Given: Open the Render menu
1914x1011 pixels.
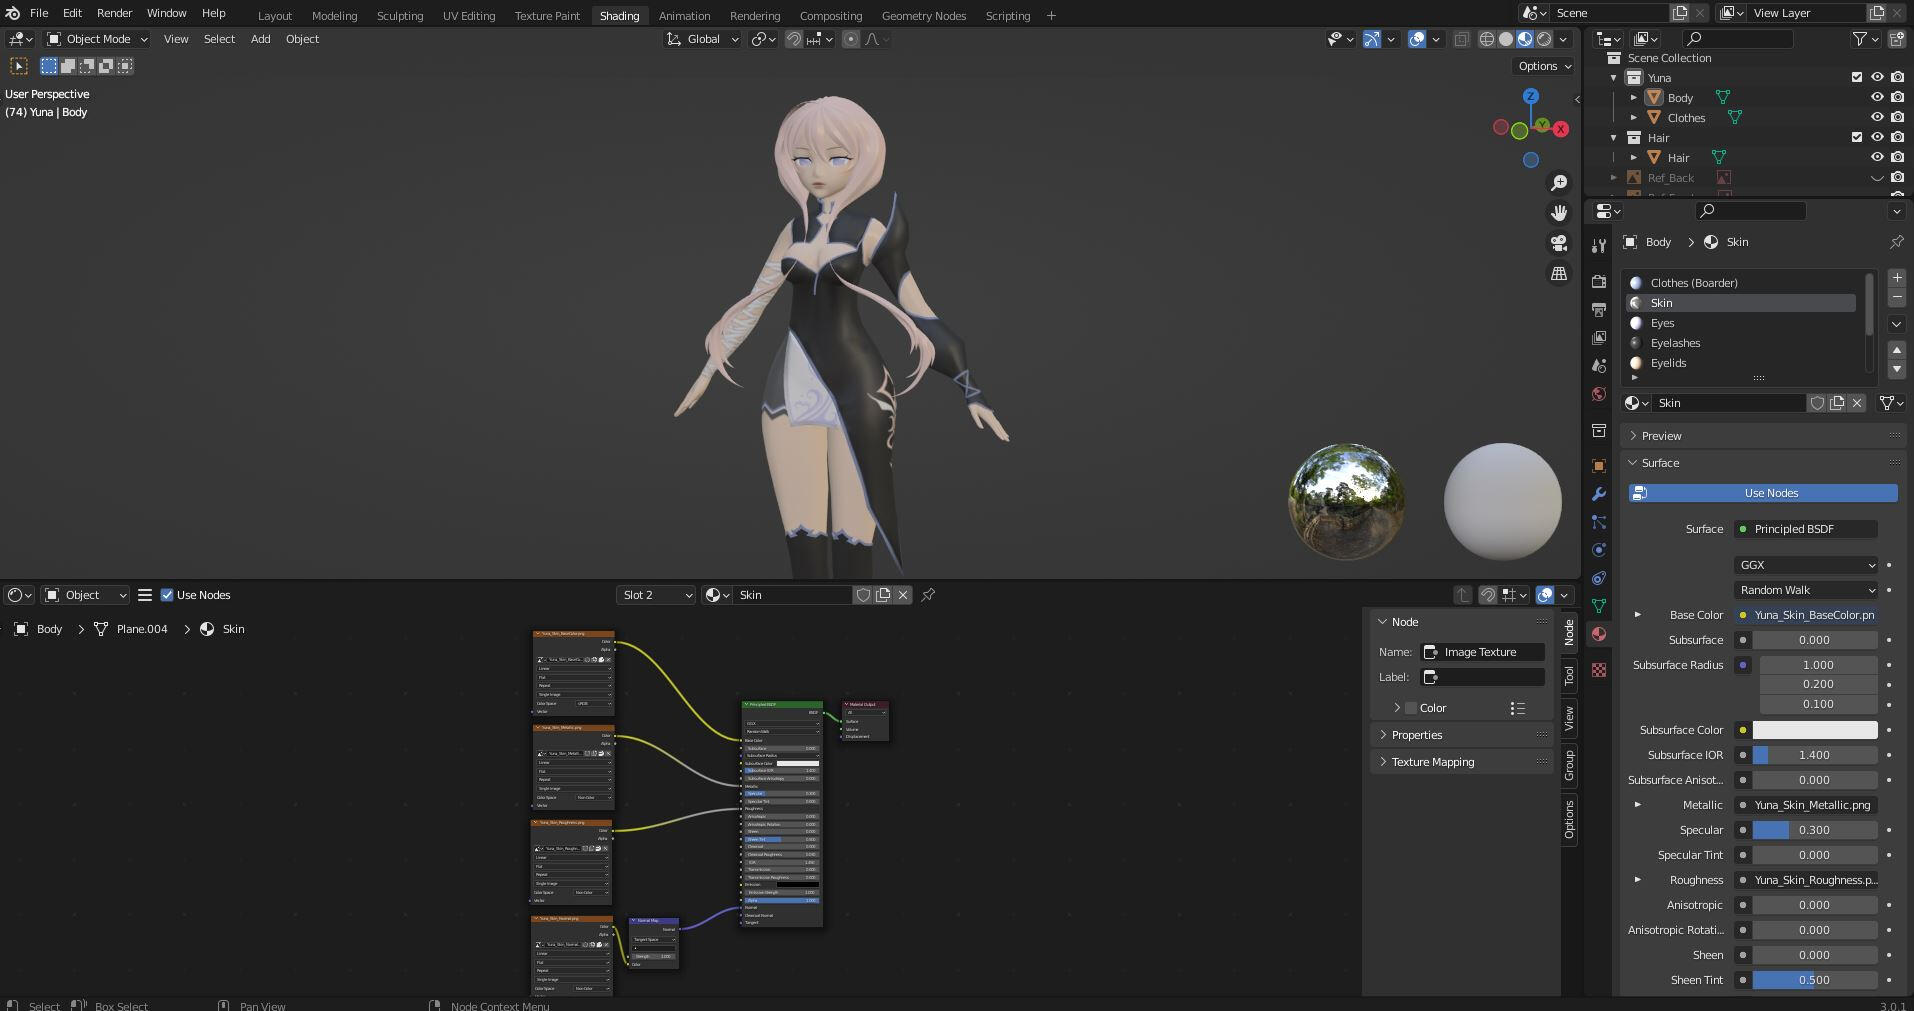Looking at the screenshot, I should point(114,13).
